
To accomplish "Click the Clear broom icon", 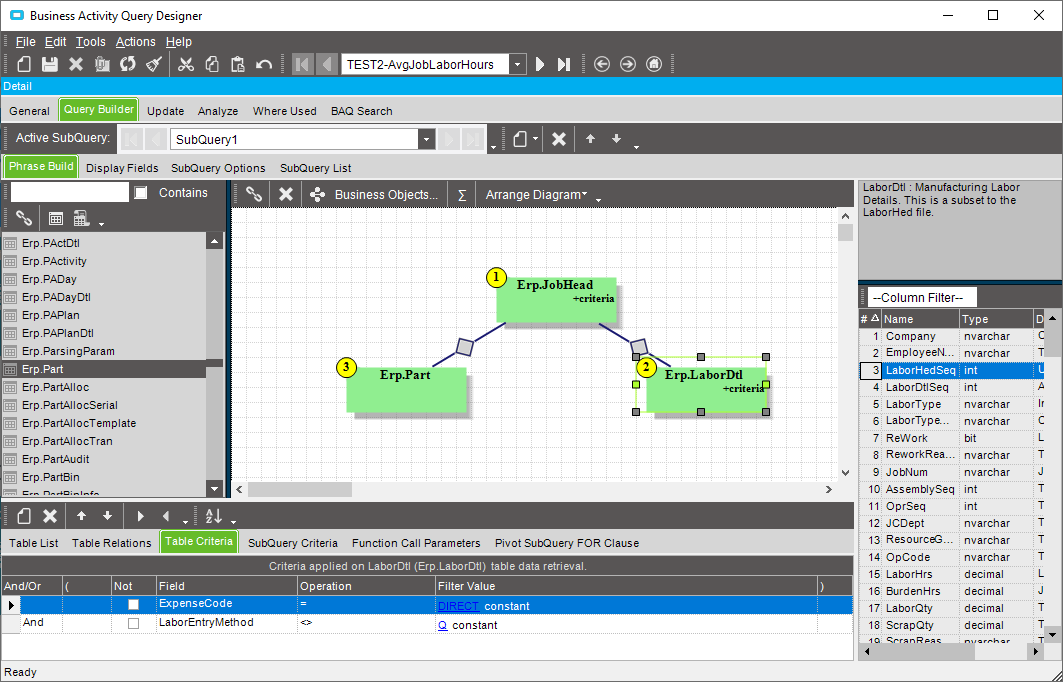I will (x=154, y=64).
